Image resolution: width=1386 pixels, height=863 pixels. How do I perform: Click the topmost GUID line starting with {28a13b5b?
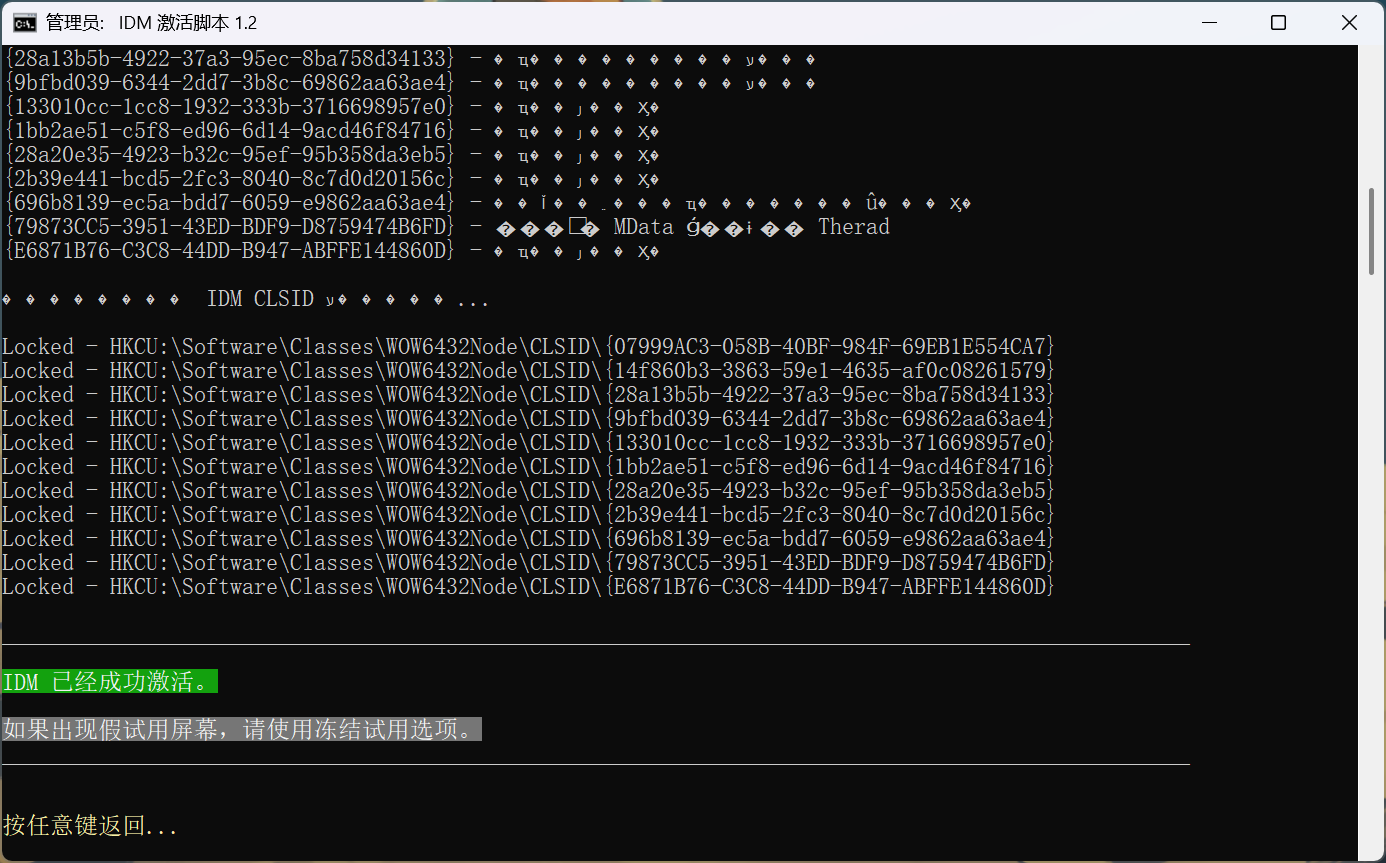coord(232,59)
